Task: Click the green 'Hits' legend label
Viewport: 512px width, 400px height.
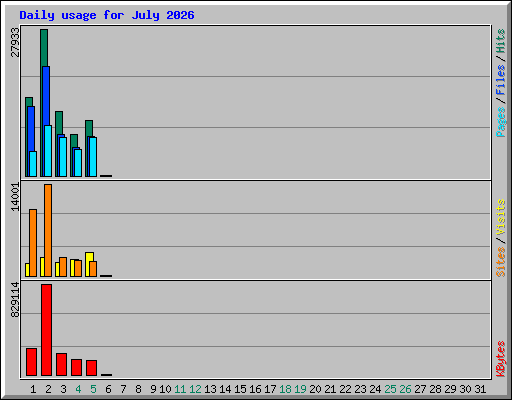Action: coord(501,41)
